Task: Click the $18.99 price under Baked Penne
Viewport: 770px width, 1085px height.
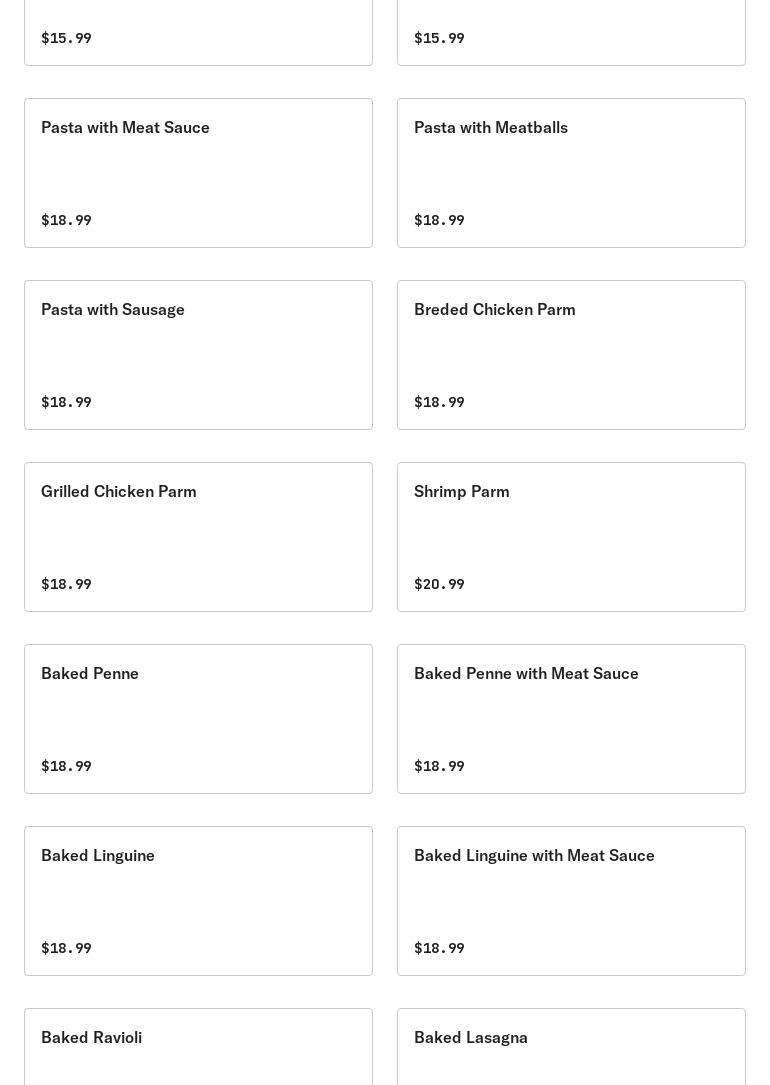Action: (x=66, y=766)
